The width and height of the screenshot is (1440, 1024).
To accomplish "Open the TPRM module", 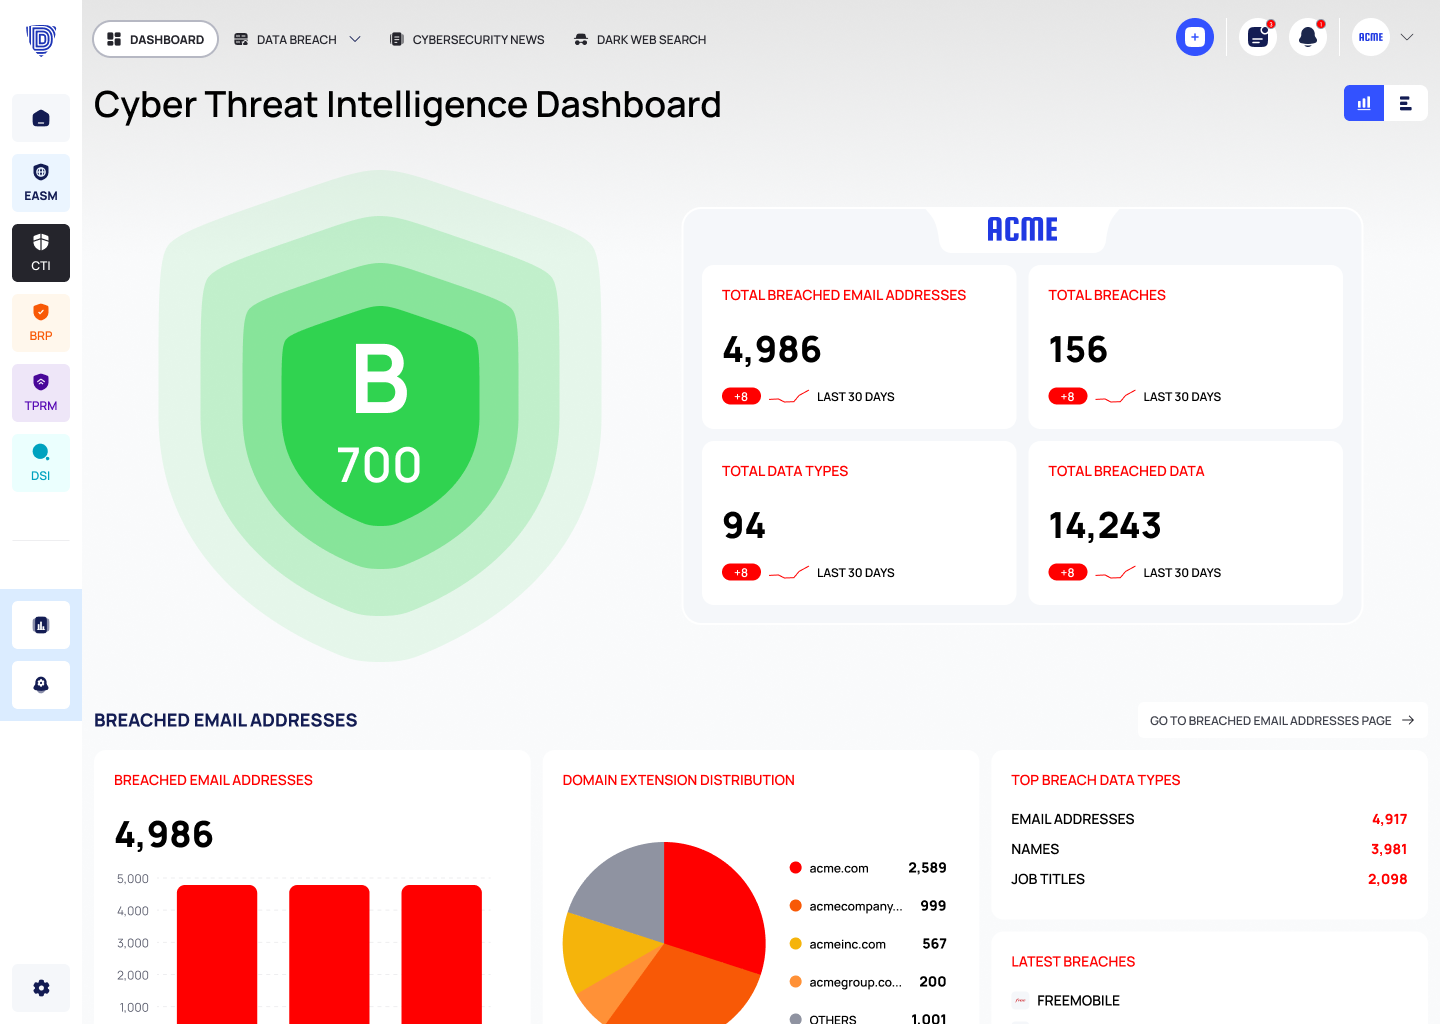I will (41, 393).
